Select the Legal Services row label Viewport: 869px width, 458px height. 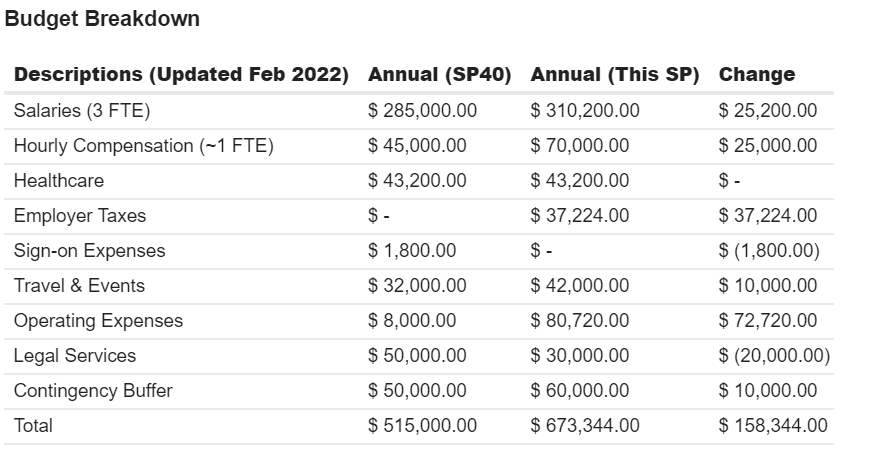(75, 356)
